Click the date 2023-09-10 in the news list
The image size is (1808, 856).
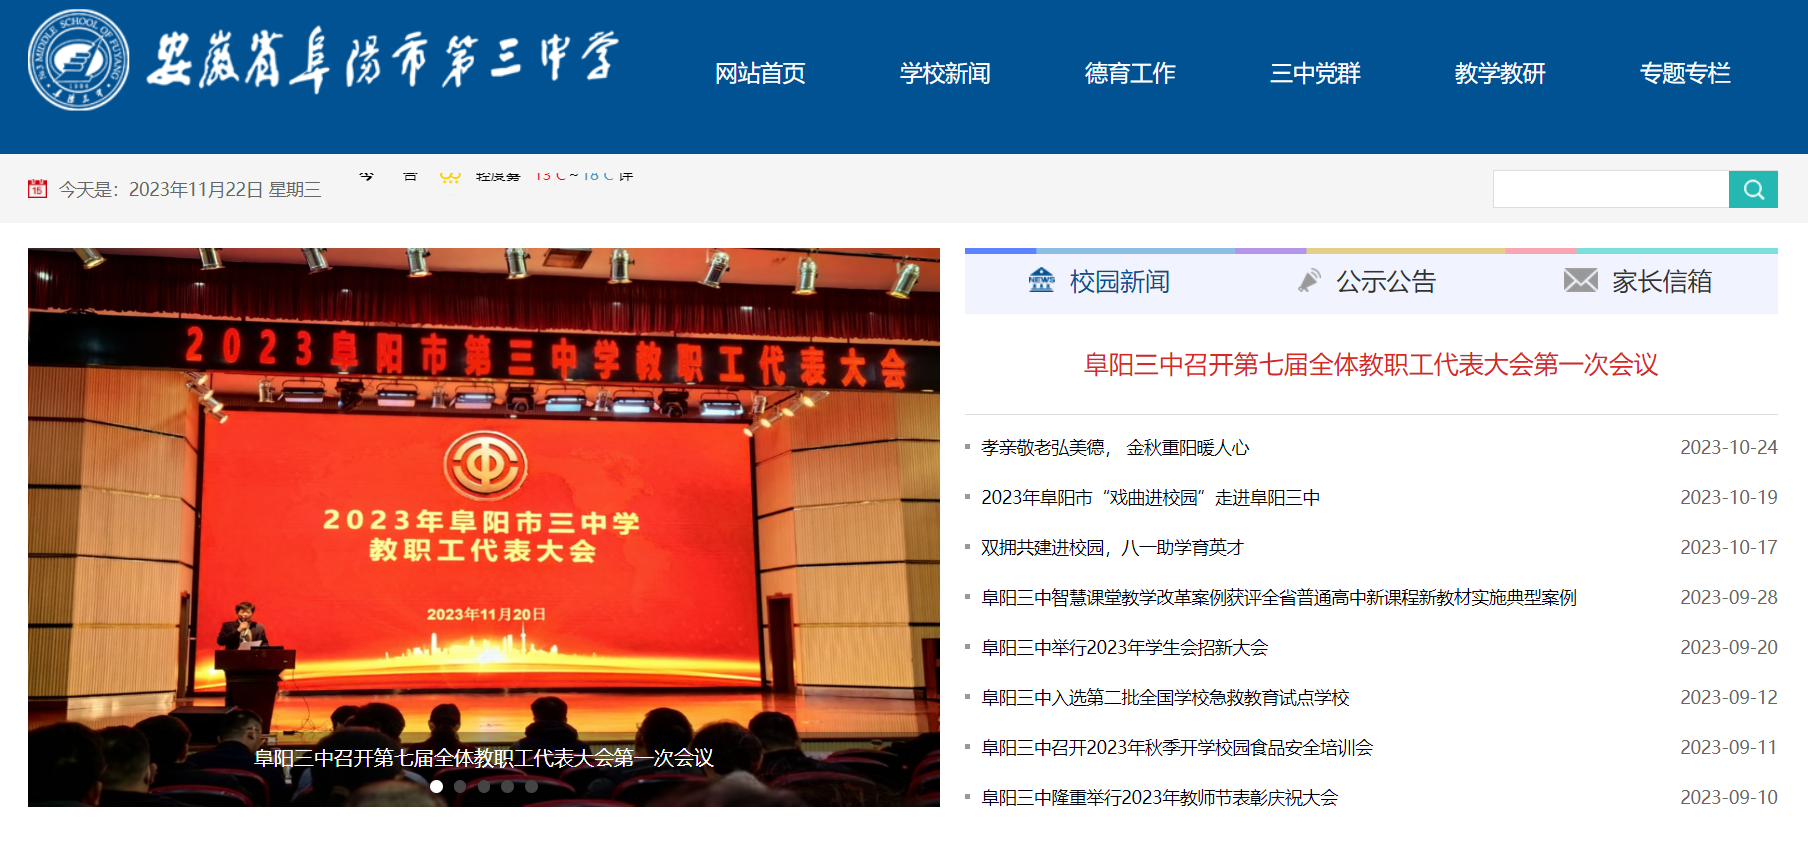1729,798
